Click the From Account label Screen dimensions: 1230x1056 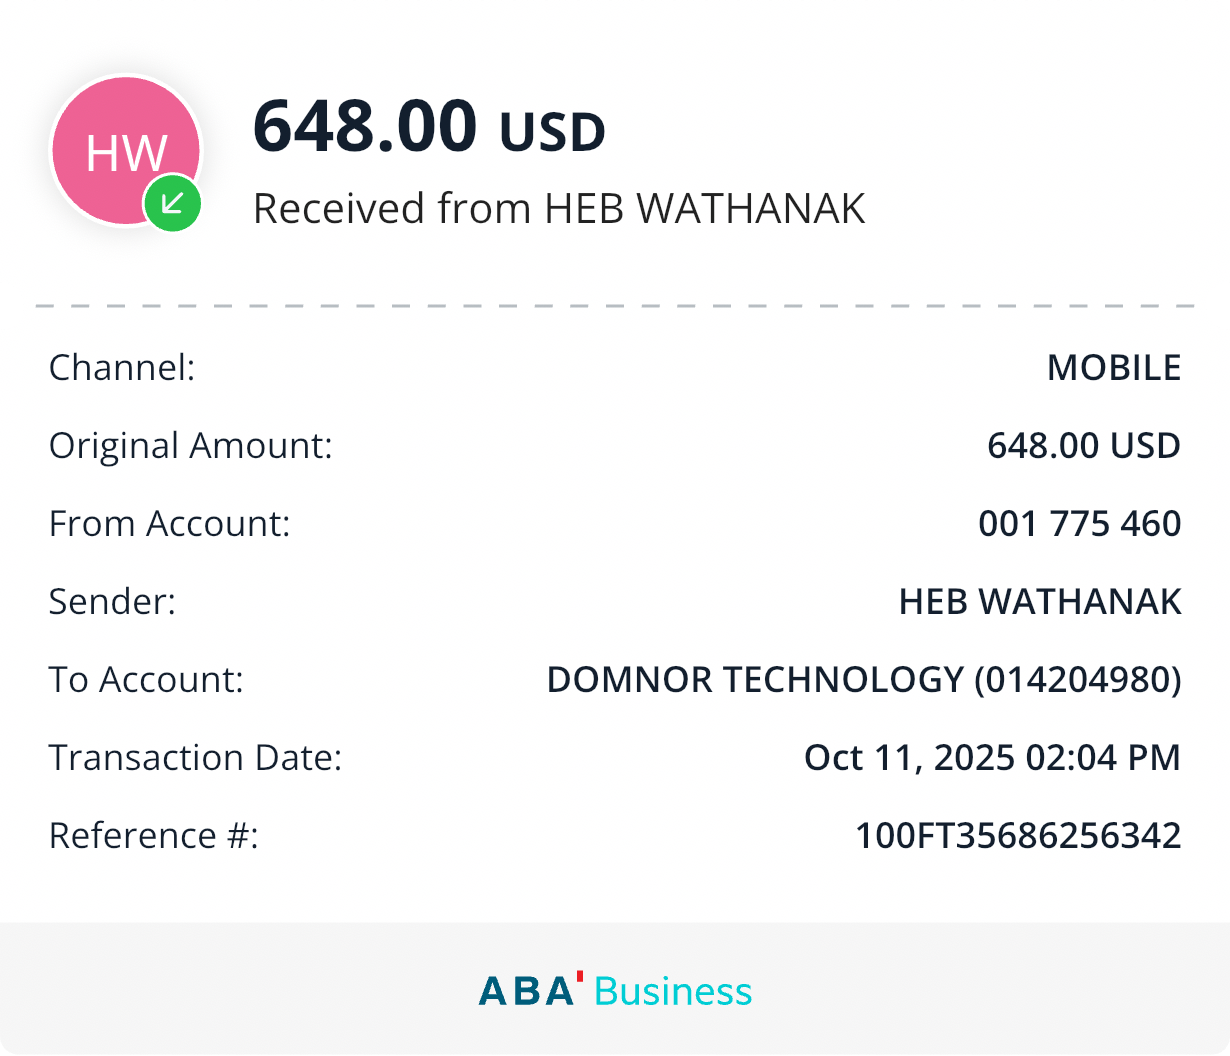169,524
